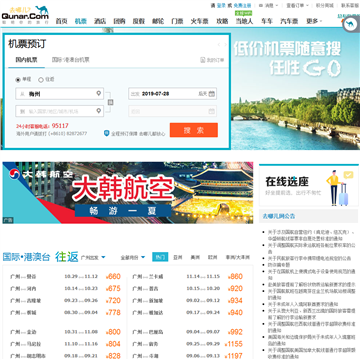Open 汽车票 in navigation bar
Viewport: 360px width, 360px height.
pyautogui.click(x=289, y=21)
